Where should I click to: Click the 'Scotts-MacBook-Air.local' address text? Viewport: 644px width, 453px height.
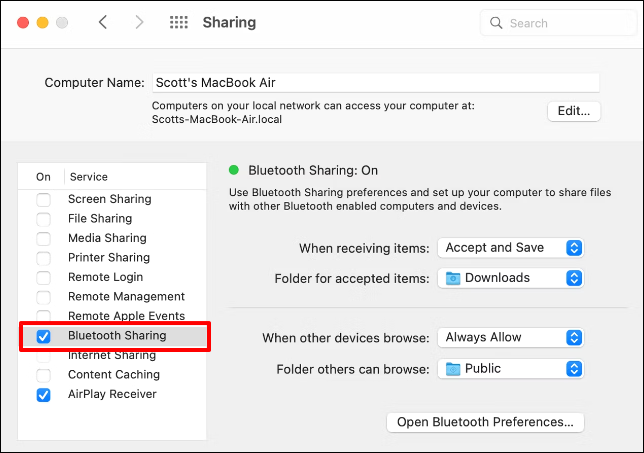click(217, 120)
